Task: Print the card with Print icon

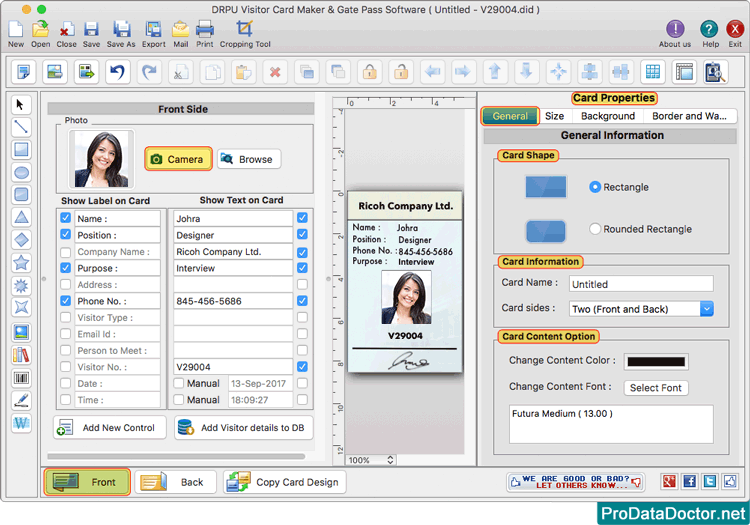Action: point(205,30)
